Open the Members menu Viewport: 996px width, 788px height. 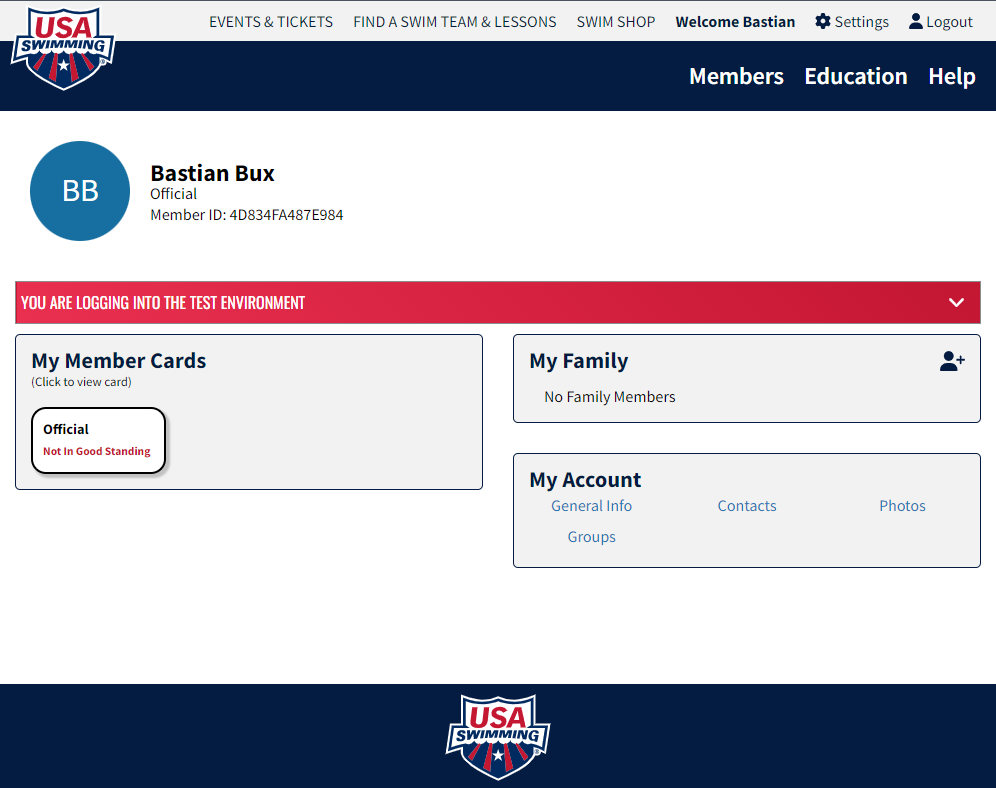click(736, 76)
